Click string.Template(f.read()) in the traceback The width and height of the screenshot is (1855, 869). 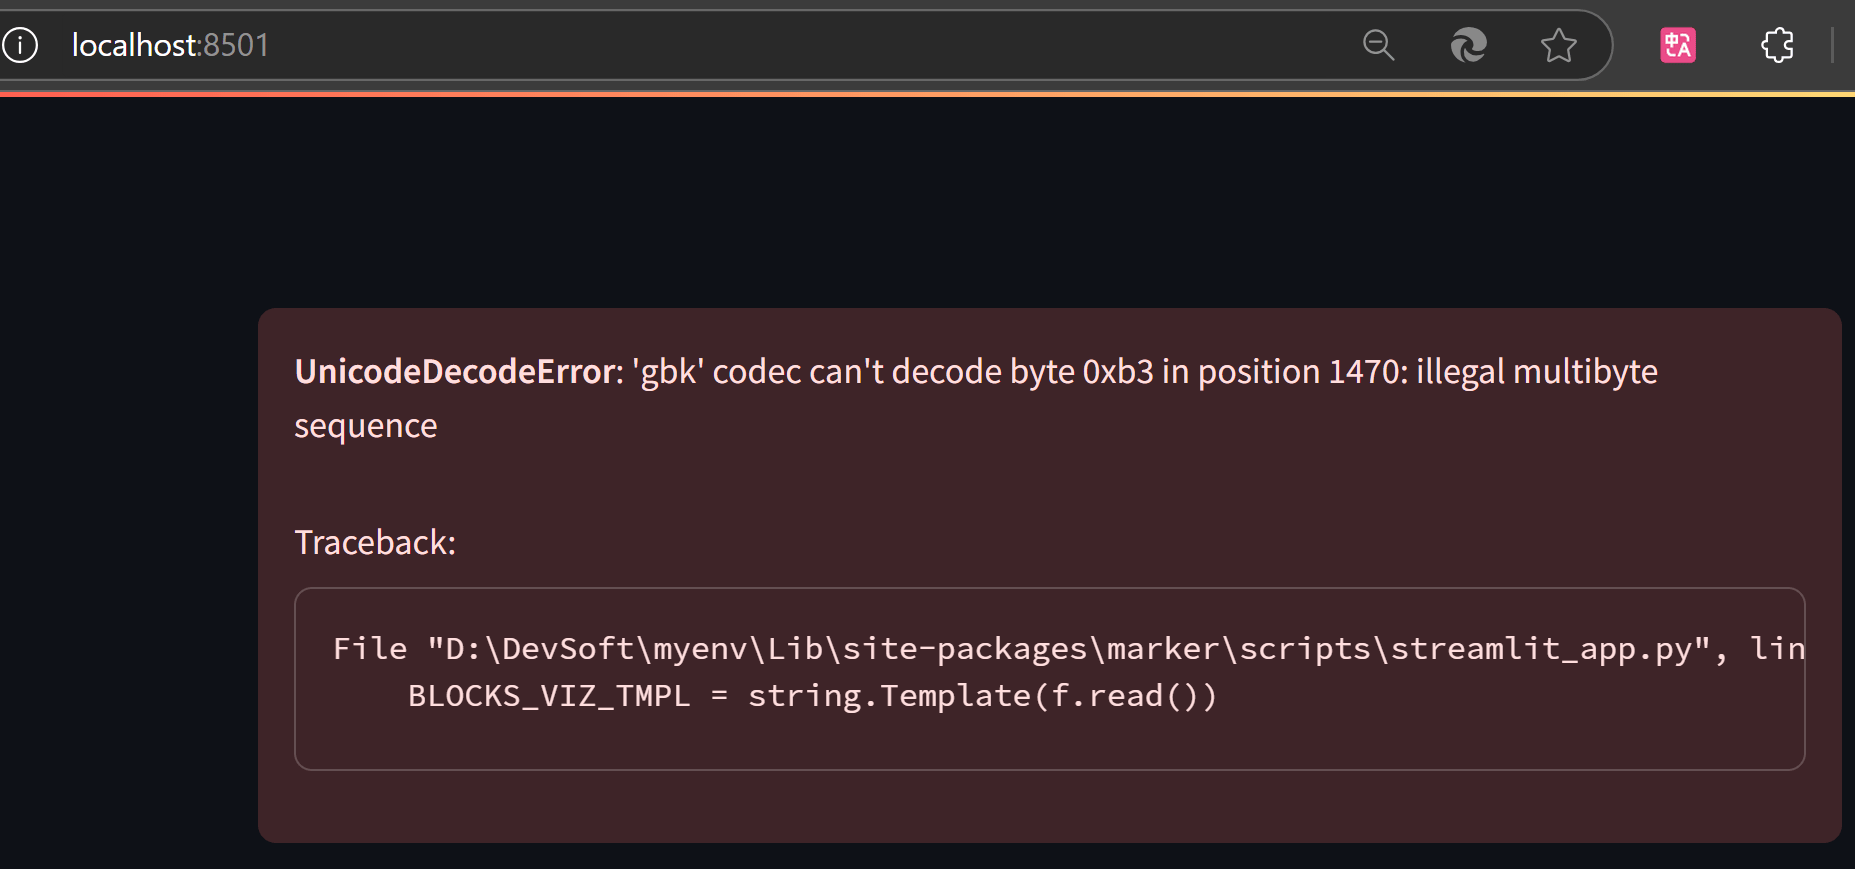(982, 696)
